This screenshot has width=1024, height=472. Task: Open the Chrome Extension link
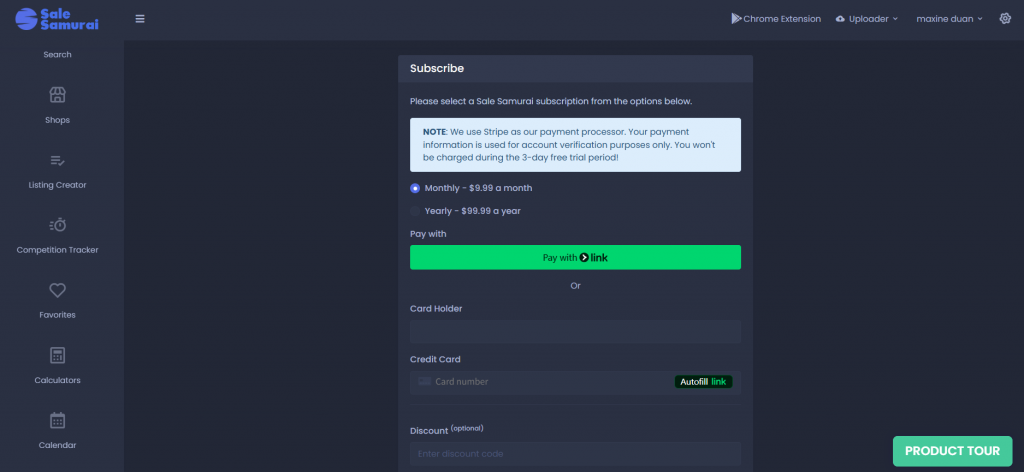[x=775, y=19]
